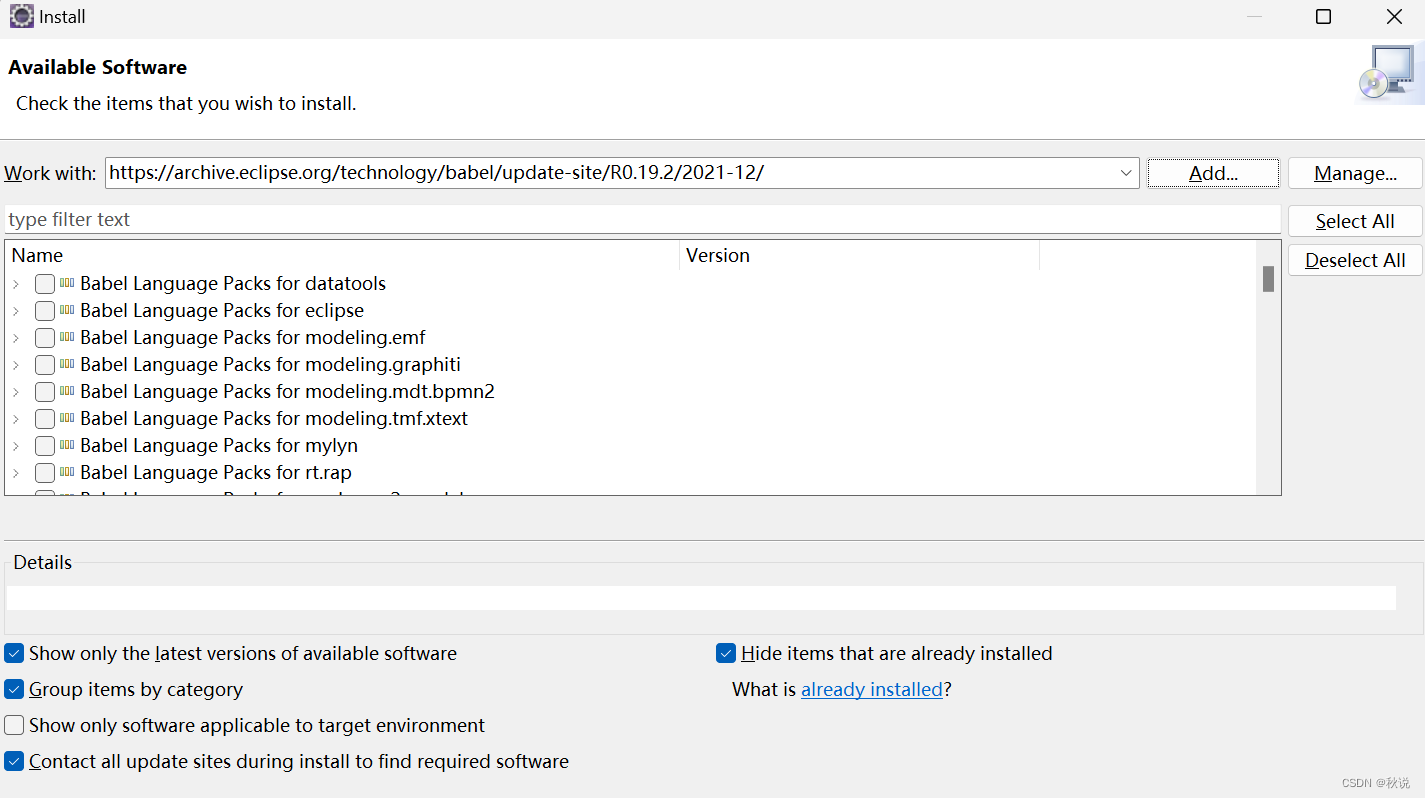1425x798 pixels.
Task: Select the modeling.graphiti language pack checkbox
Action: click(45, 365)
